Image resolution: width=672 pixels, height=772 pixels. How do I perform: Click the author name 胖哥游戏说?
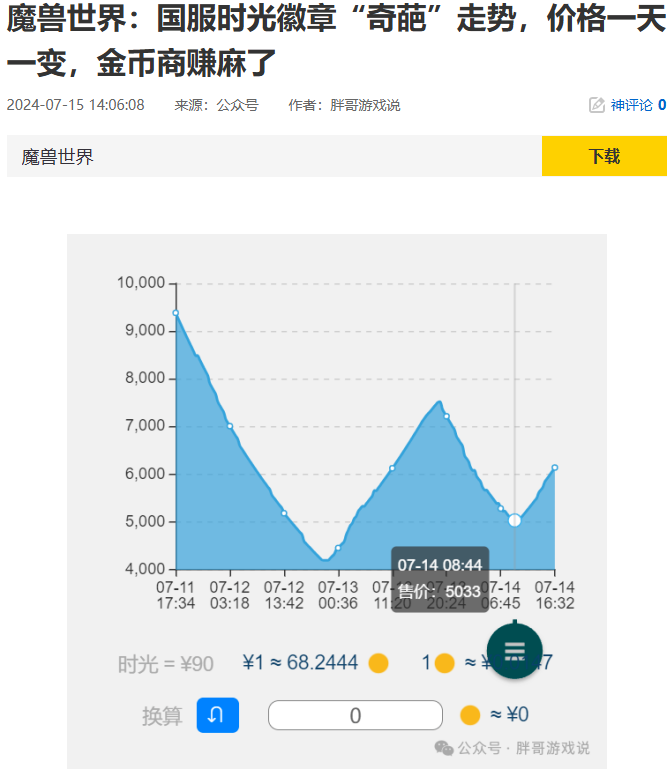(x=365, y=105)
